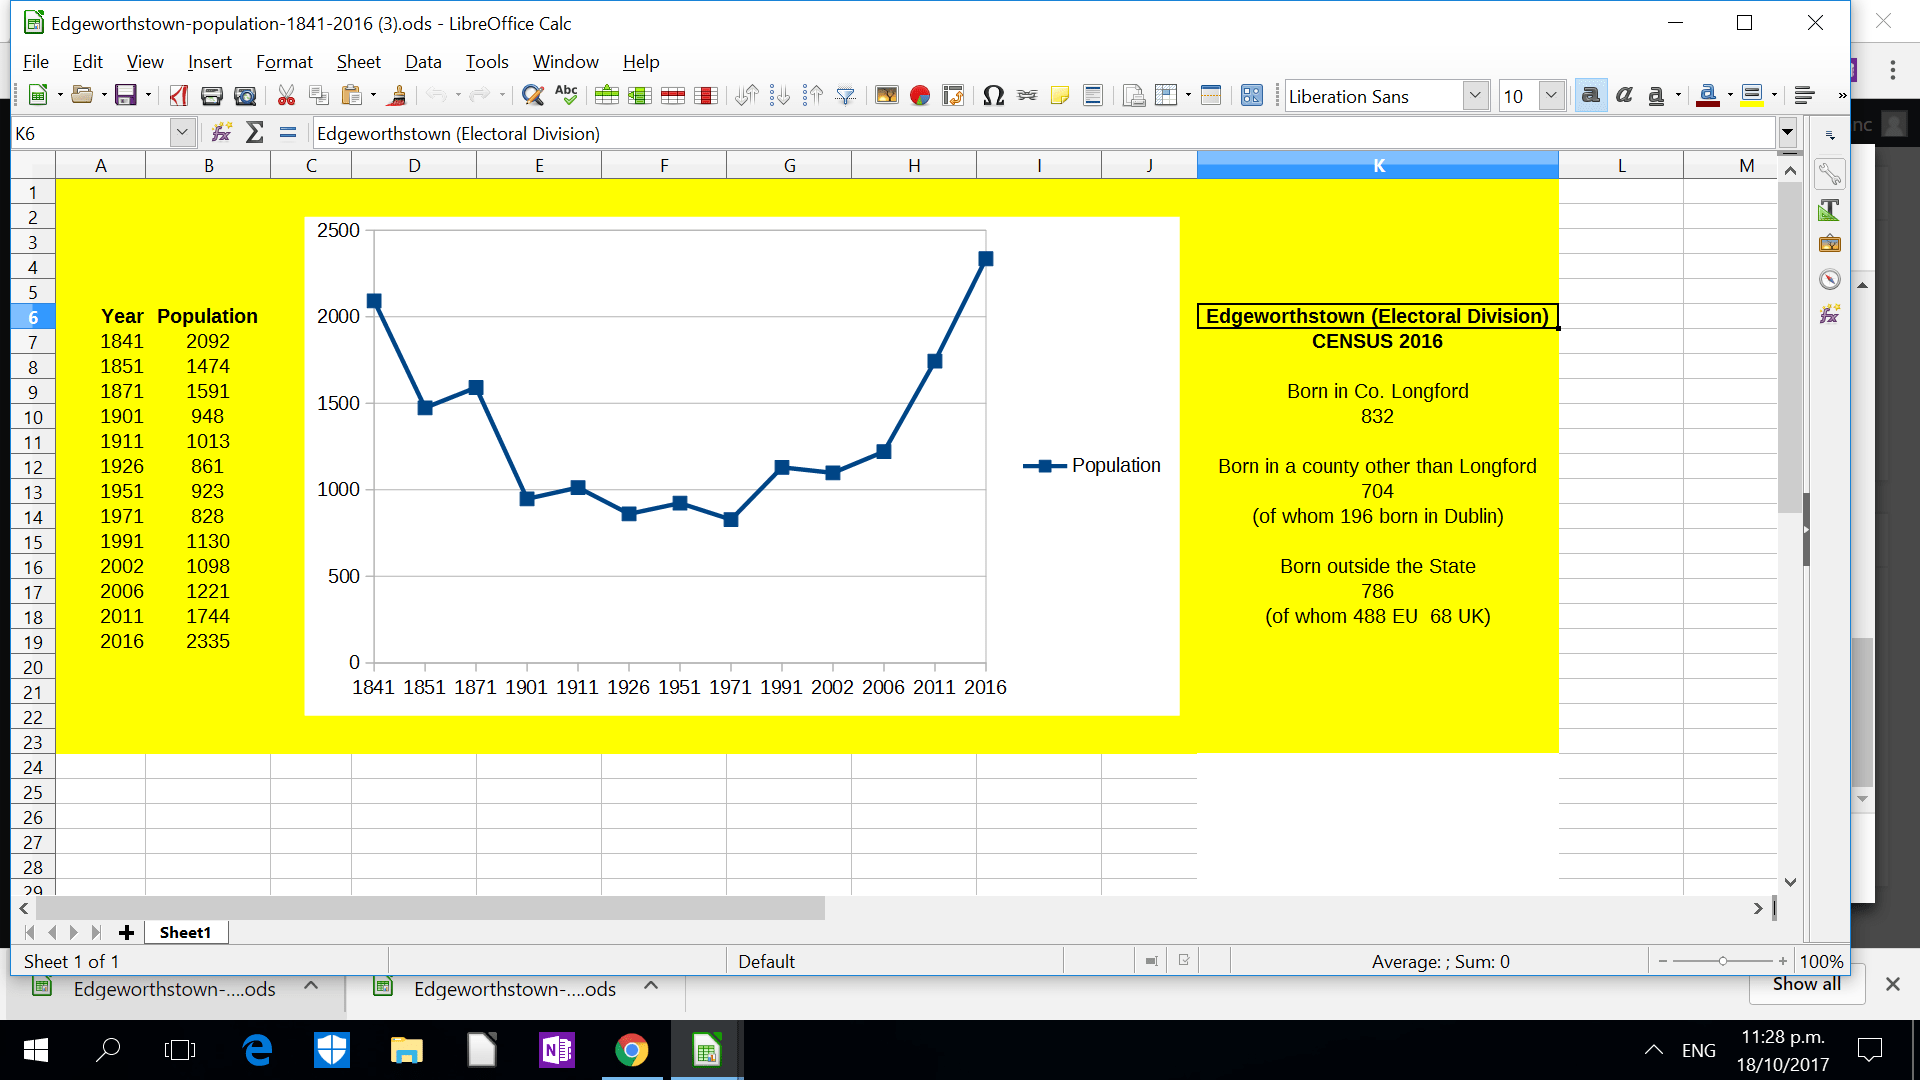
Task: Apply yellow background color swatch
Action: 1751,96
